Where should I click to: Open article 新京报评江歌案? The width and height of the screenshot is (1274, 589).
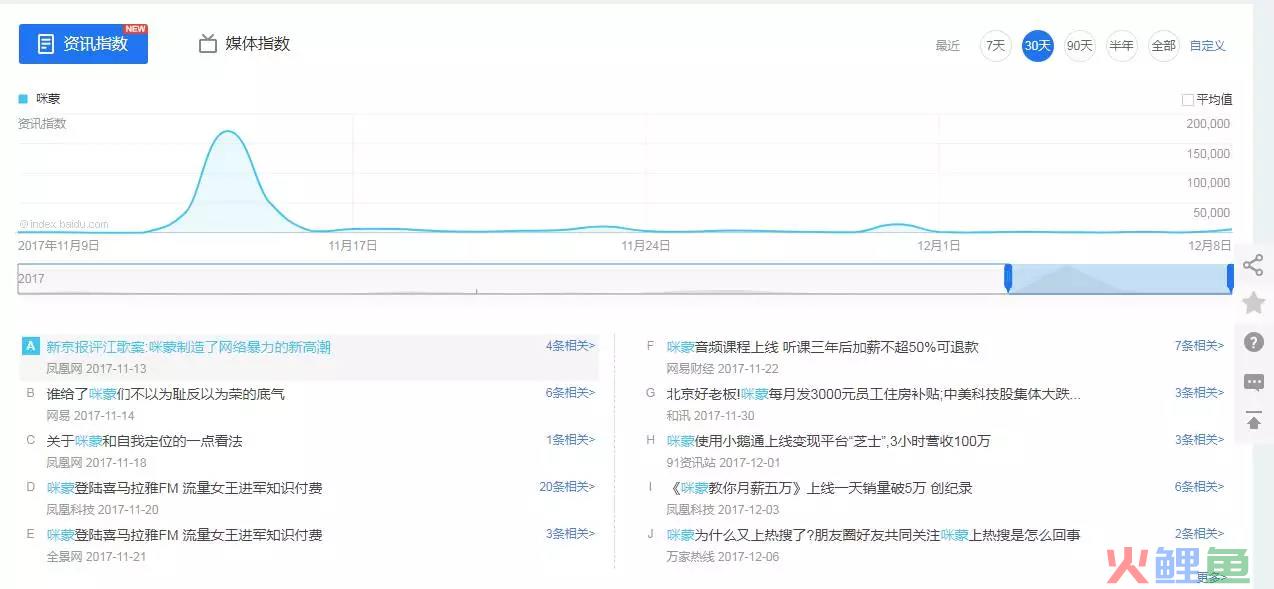pyautogui.click(x=189, y=347)
